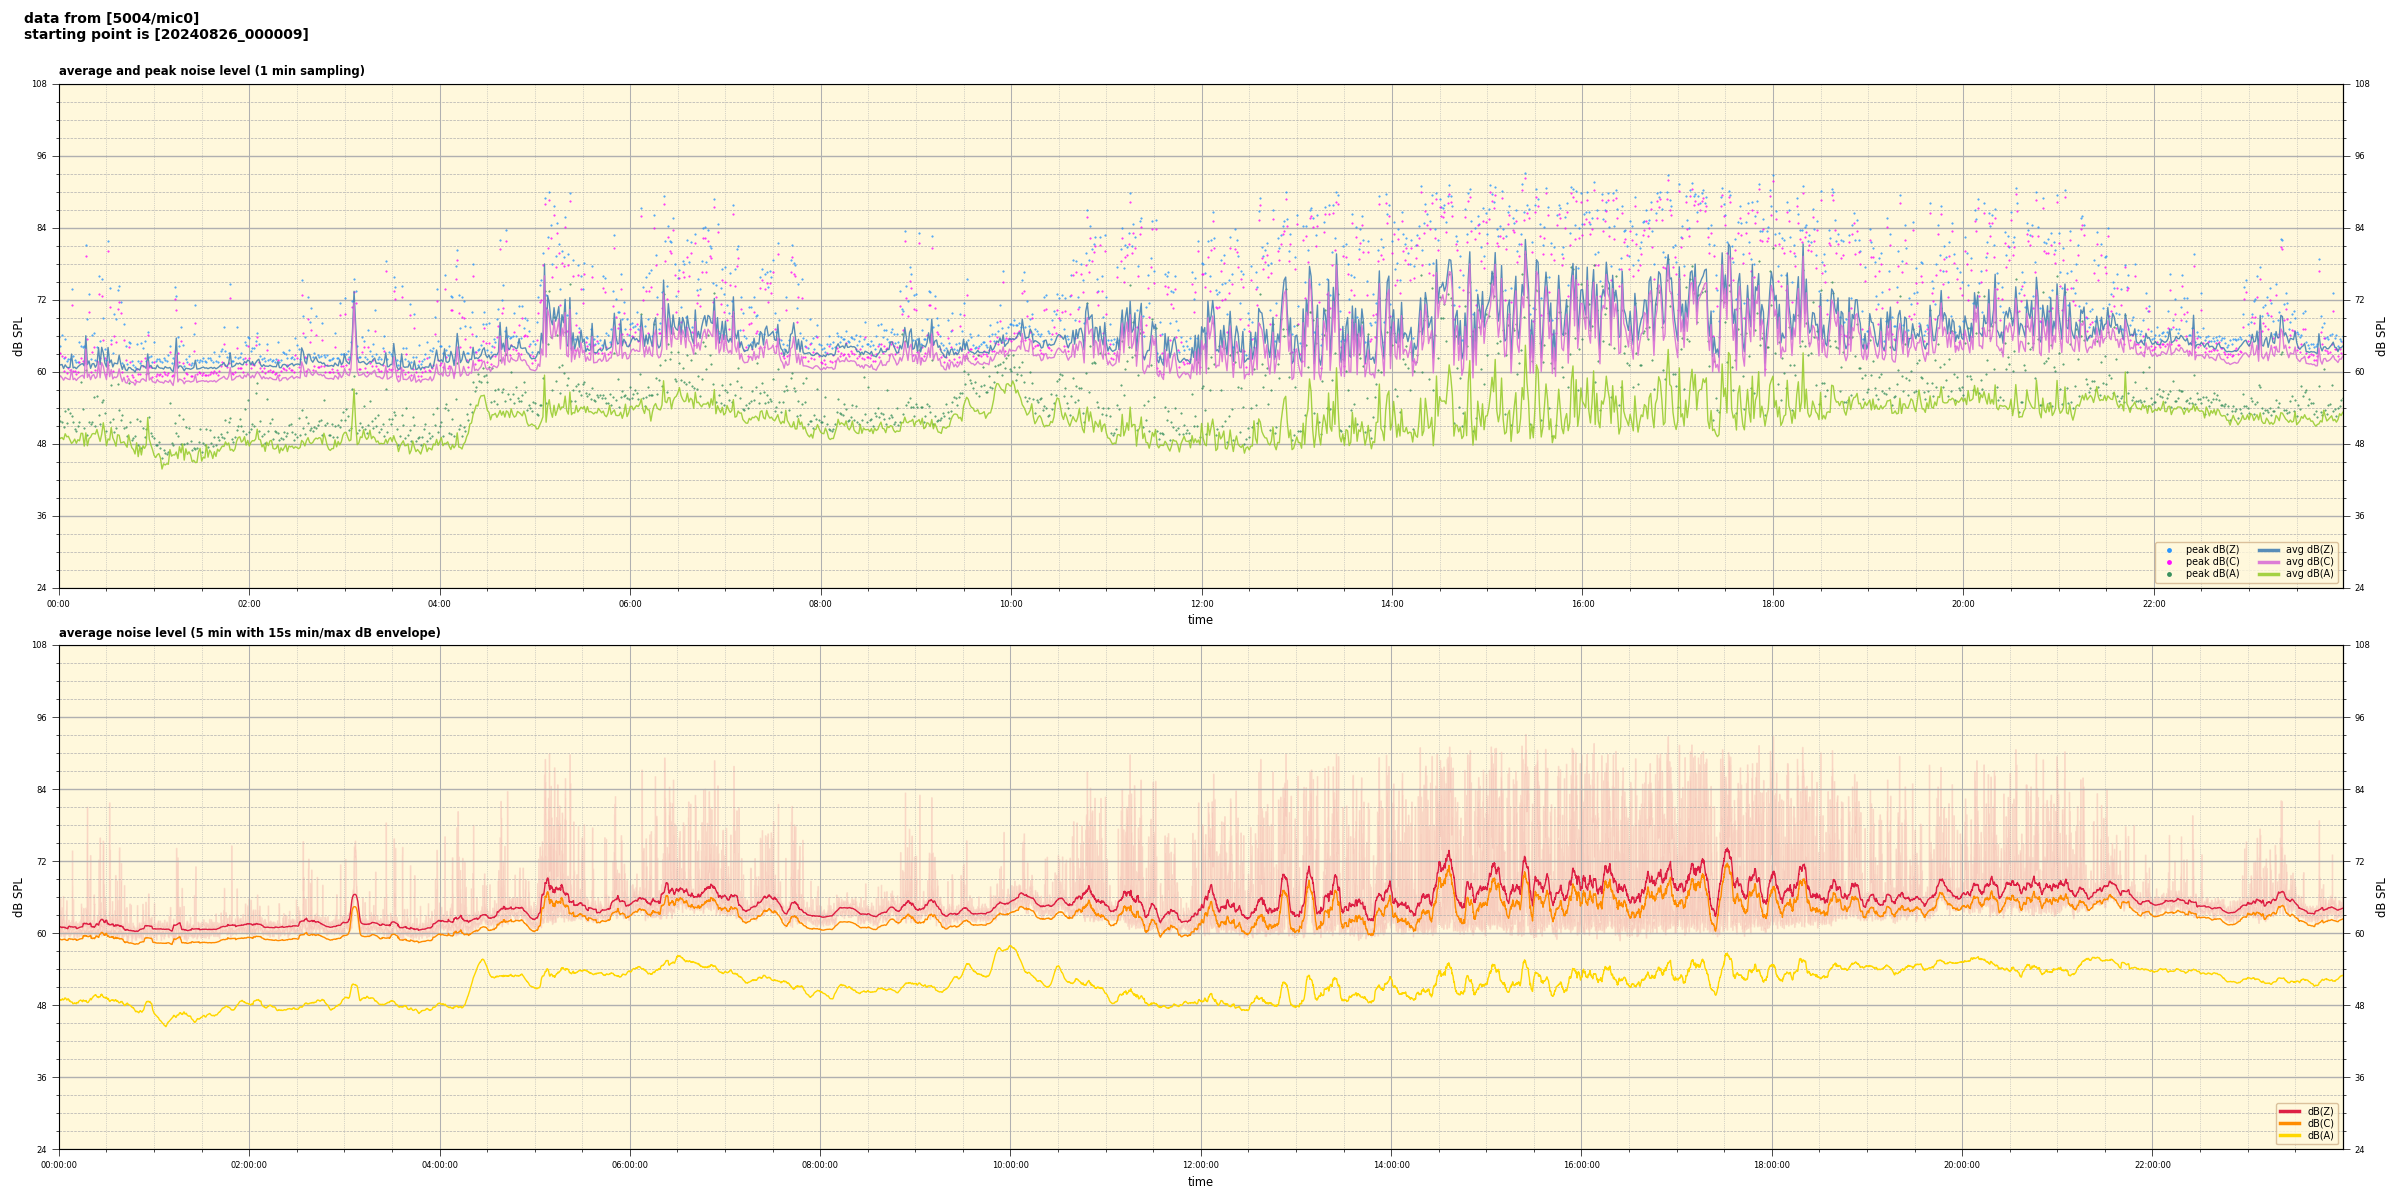
Task: Click the 06:00 tick on top chart
Action: click(630, 604)
